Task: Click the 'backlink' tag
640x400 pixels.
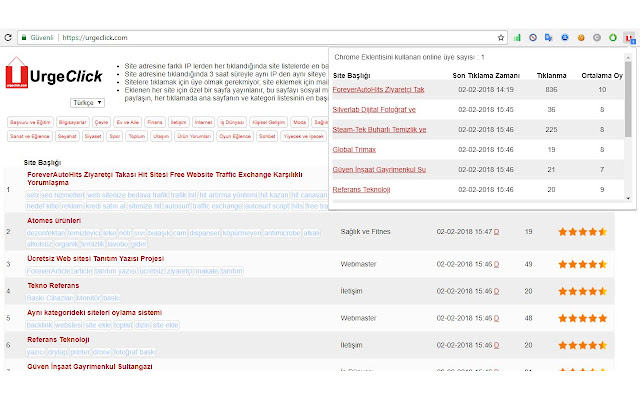Action: [39, 325]
